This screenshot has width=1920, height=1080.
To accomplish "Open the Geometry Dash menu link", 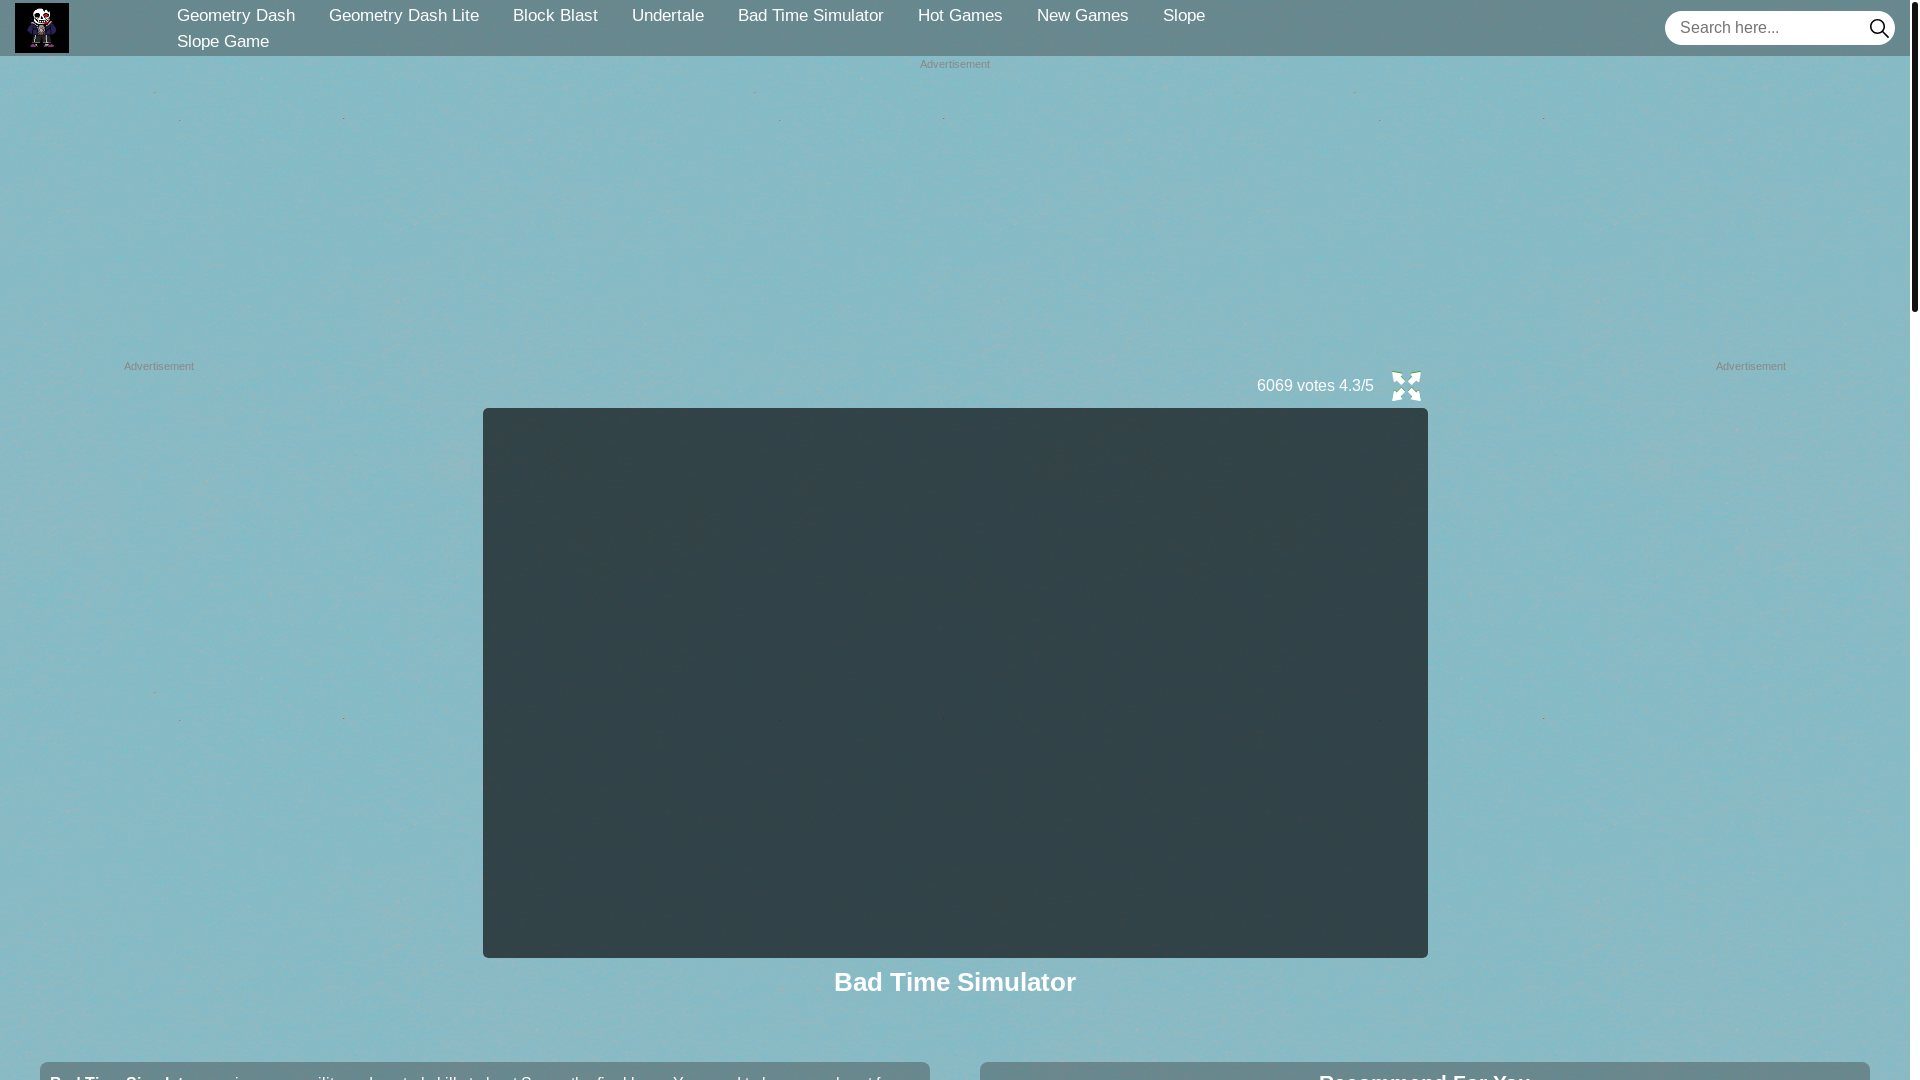I will 236,15.
